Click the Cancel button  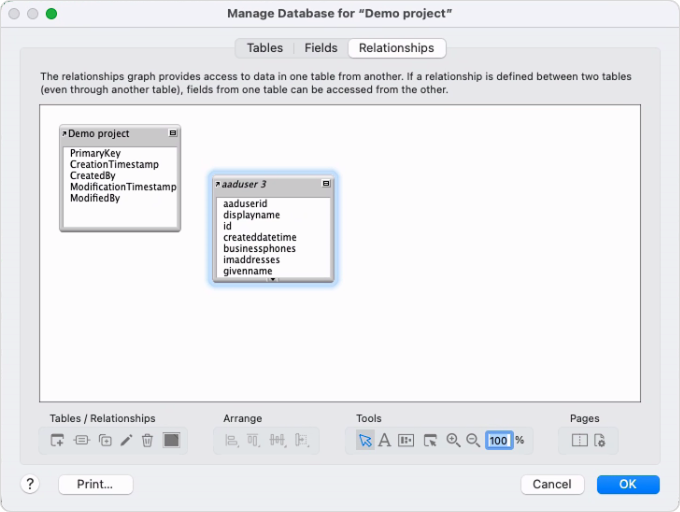point(552,484)
